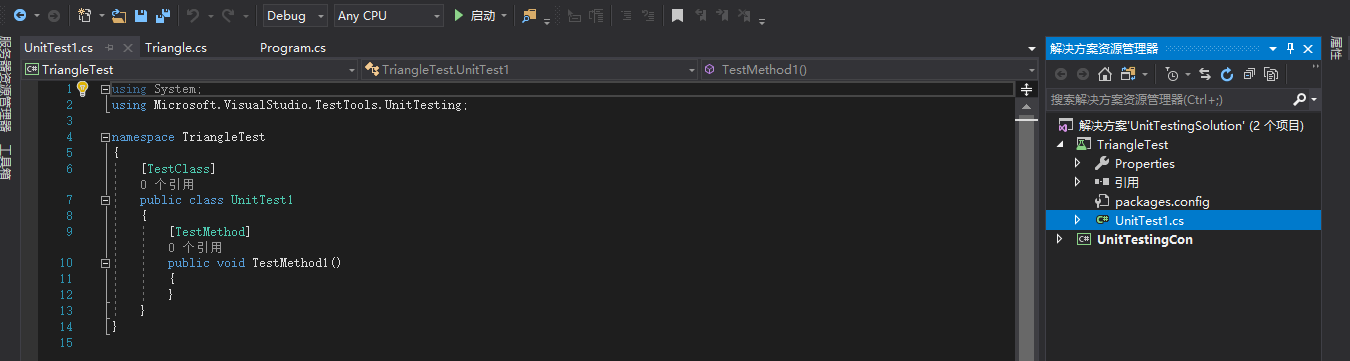Screen dimensions: 1350x361
Task: Expand the UnitTestingCon project node
Action: click(1060, 240)
